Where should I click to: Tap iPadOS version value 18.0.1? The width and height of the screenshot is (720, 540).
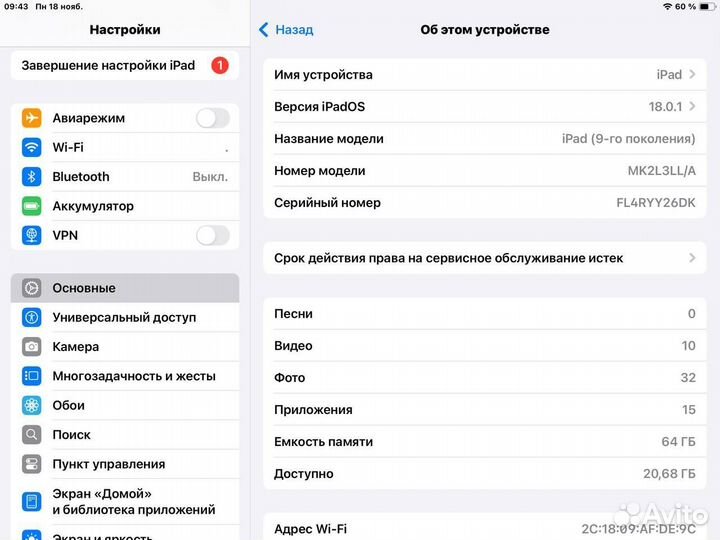tap(665, 107)
